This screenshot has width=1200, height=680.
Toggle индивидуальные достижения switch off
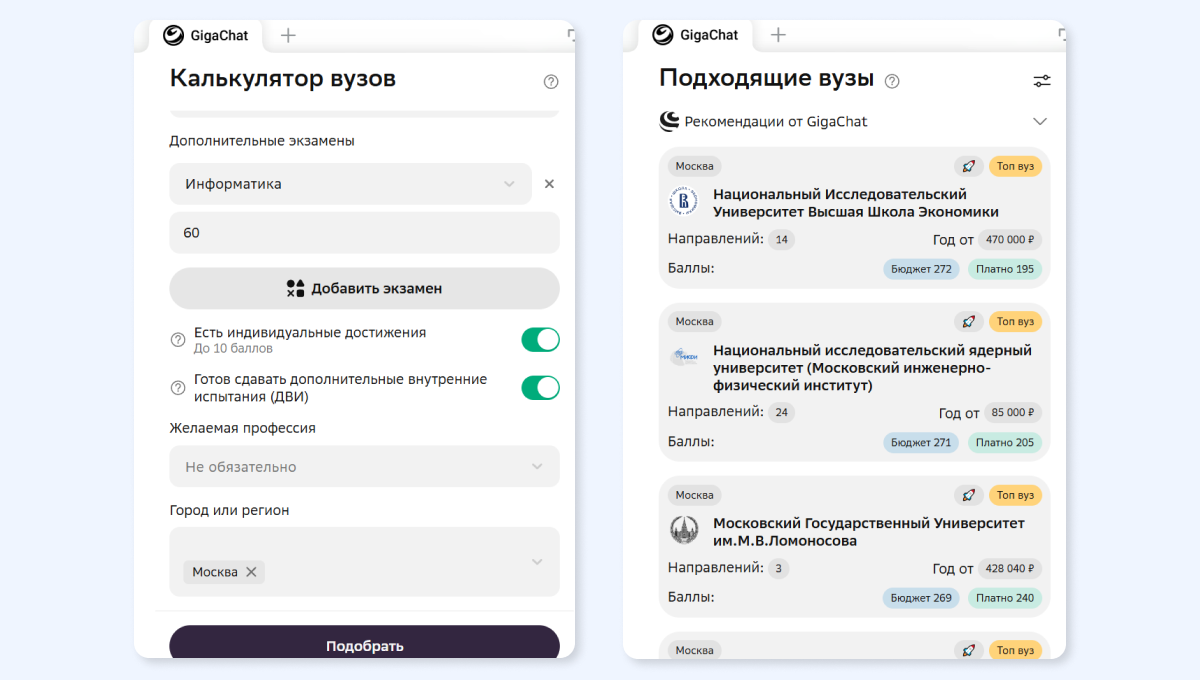(540, 340)
